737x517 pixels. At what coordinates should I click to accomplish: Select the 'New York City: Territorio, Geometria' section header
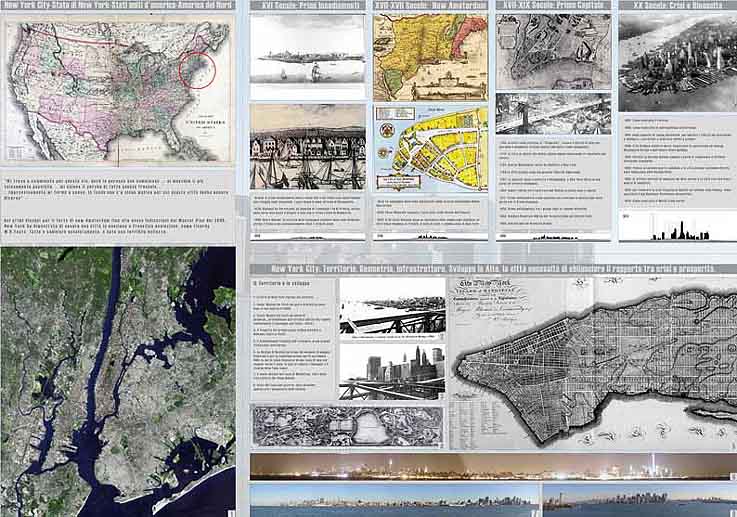click(493, 269)
